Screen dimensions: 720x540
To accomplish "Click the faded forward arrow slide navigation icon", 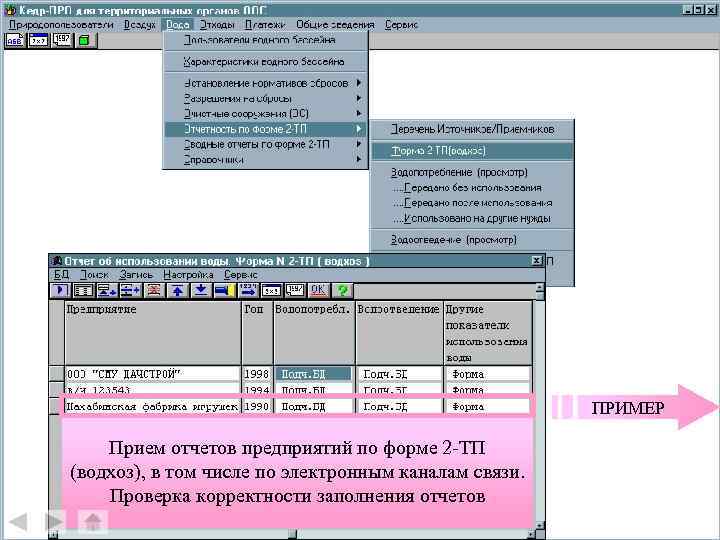I will tap(55, 522).
